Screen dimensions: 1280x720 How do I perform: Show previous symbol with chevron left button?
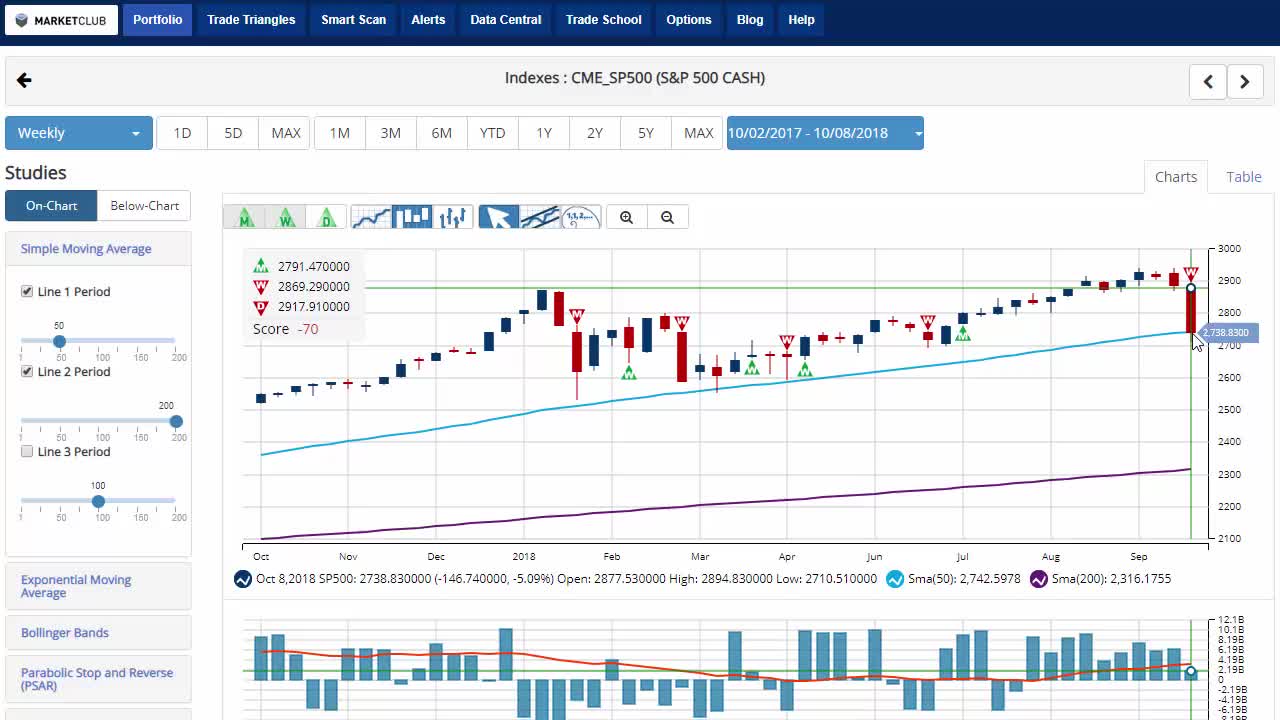(x=1208, y=82)
